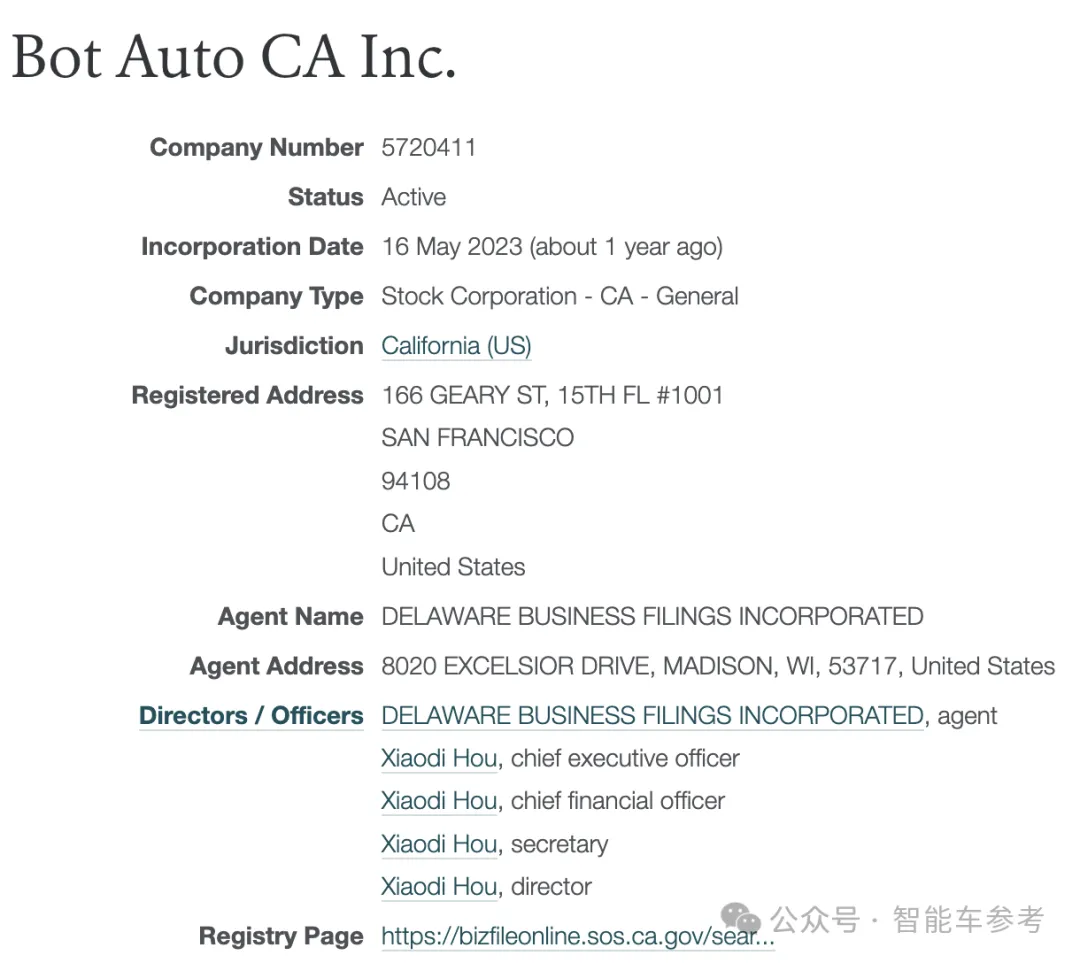This screenshot has width=1080, height=963.
Task: Click Xiaodi Hou link beside director
Action: [x=439, y=887]
